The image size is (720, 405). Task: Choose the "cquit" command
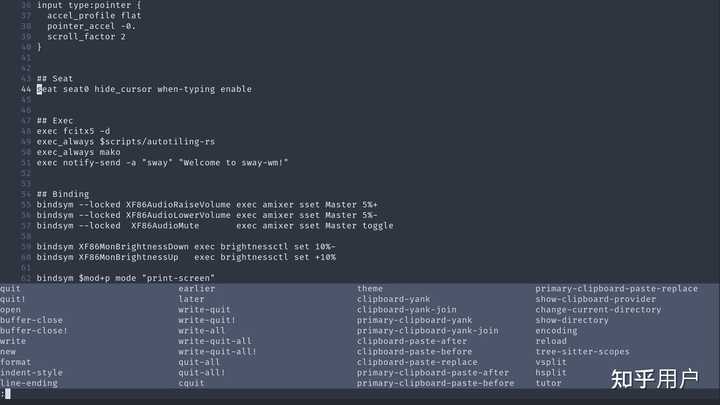(x=191, y=383)
